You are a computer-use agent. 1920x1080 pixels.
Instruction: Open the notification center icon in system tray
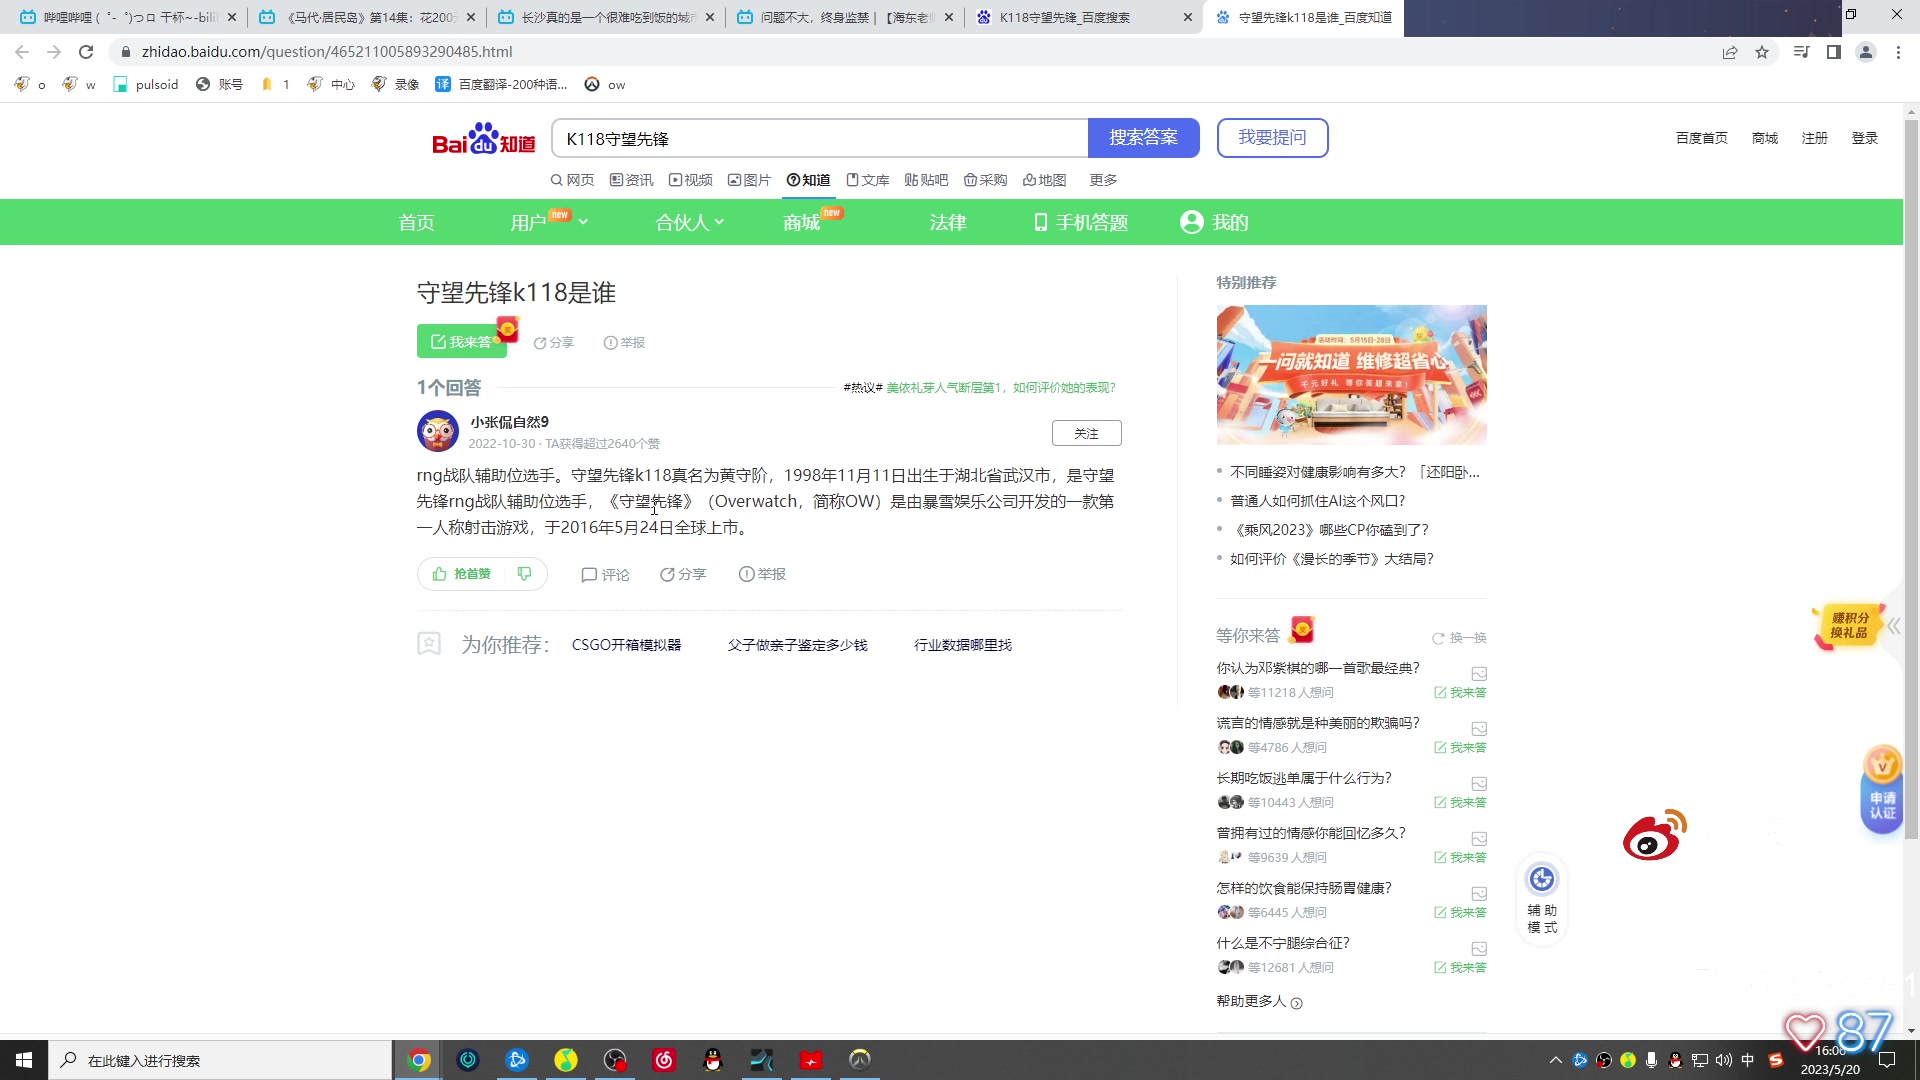click(x=1887, y=1060)
